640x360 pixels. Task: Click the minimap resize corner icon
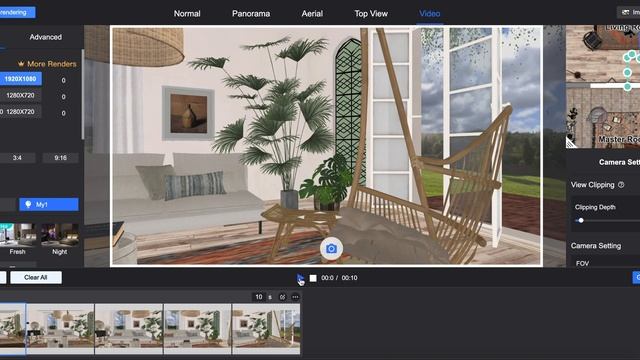pyautogui.click(x=572, y=142)
